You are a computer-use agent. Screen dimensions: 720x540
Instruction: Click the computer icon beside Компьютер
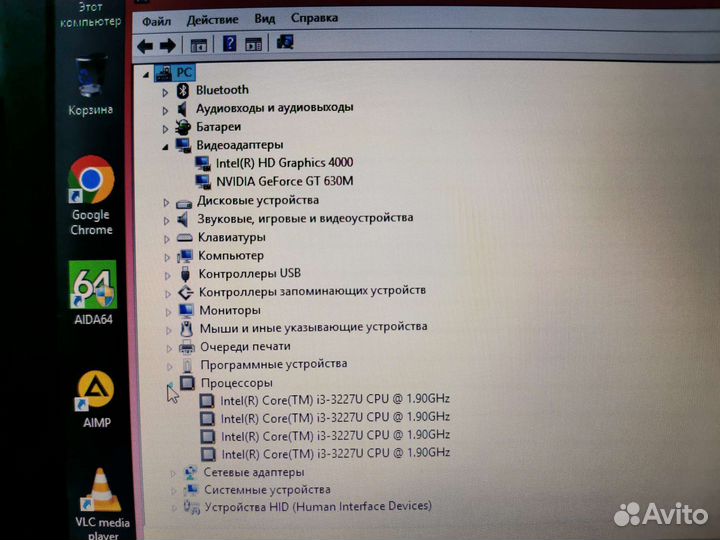click(x=186, y=256)
